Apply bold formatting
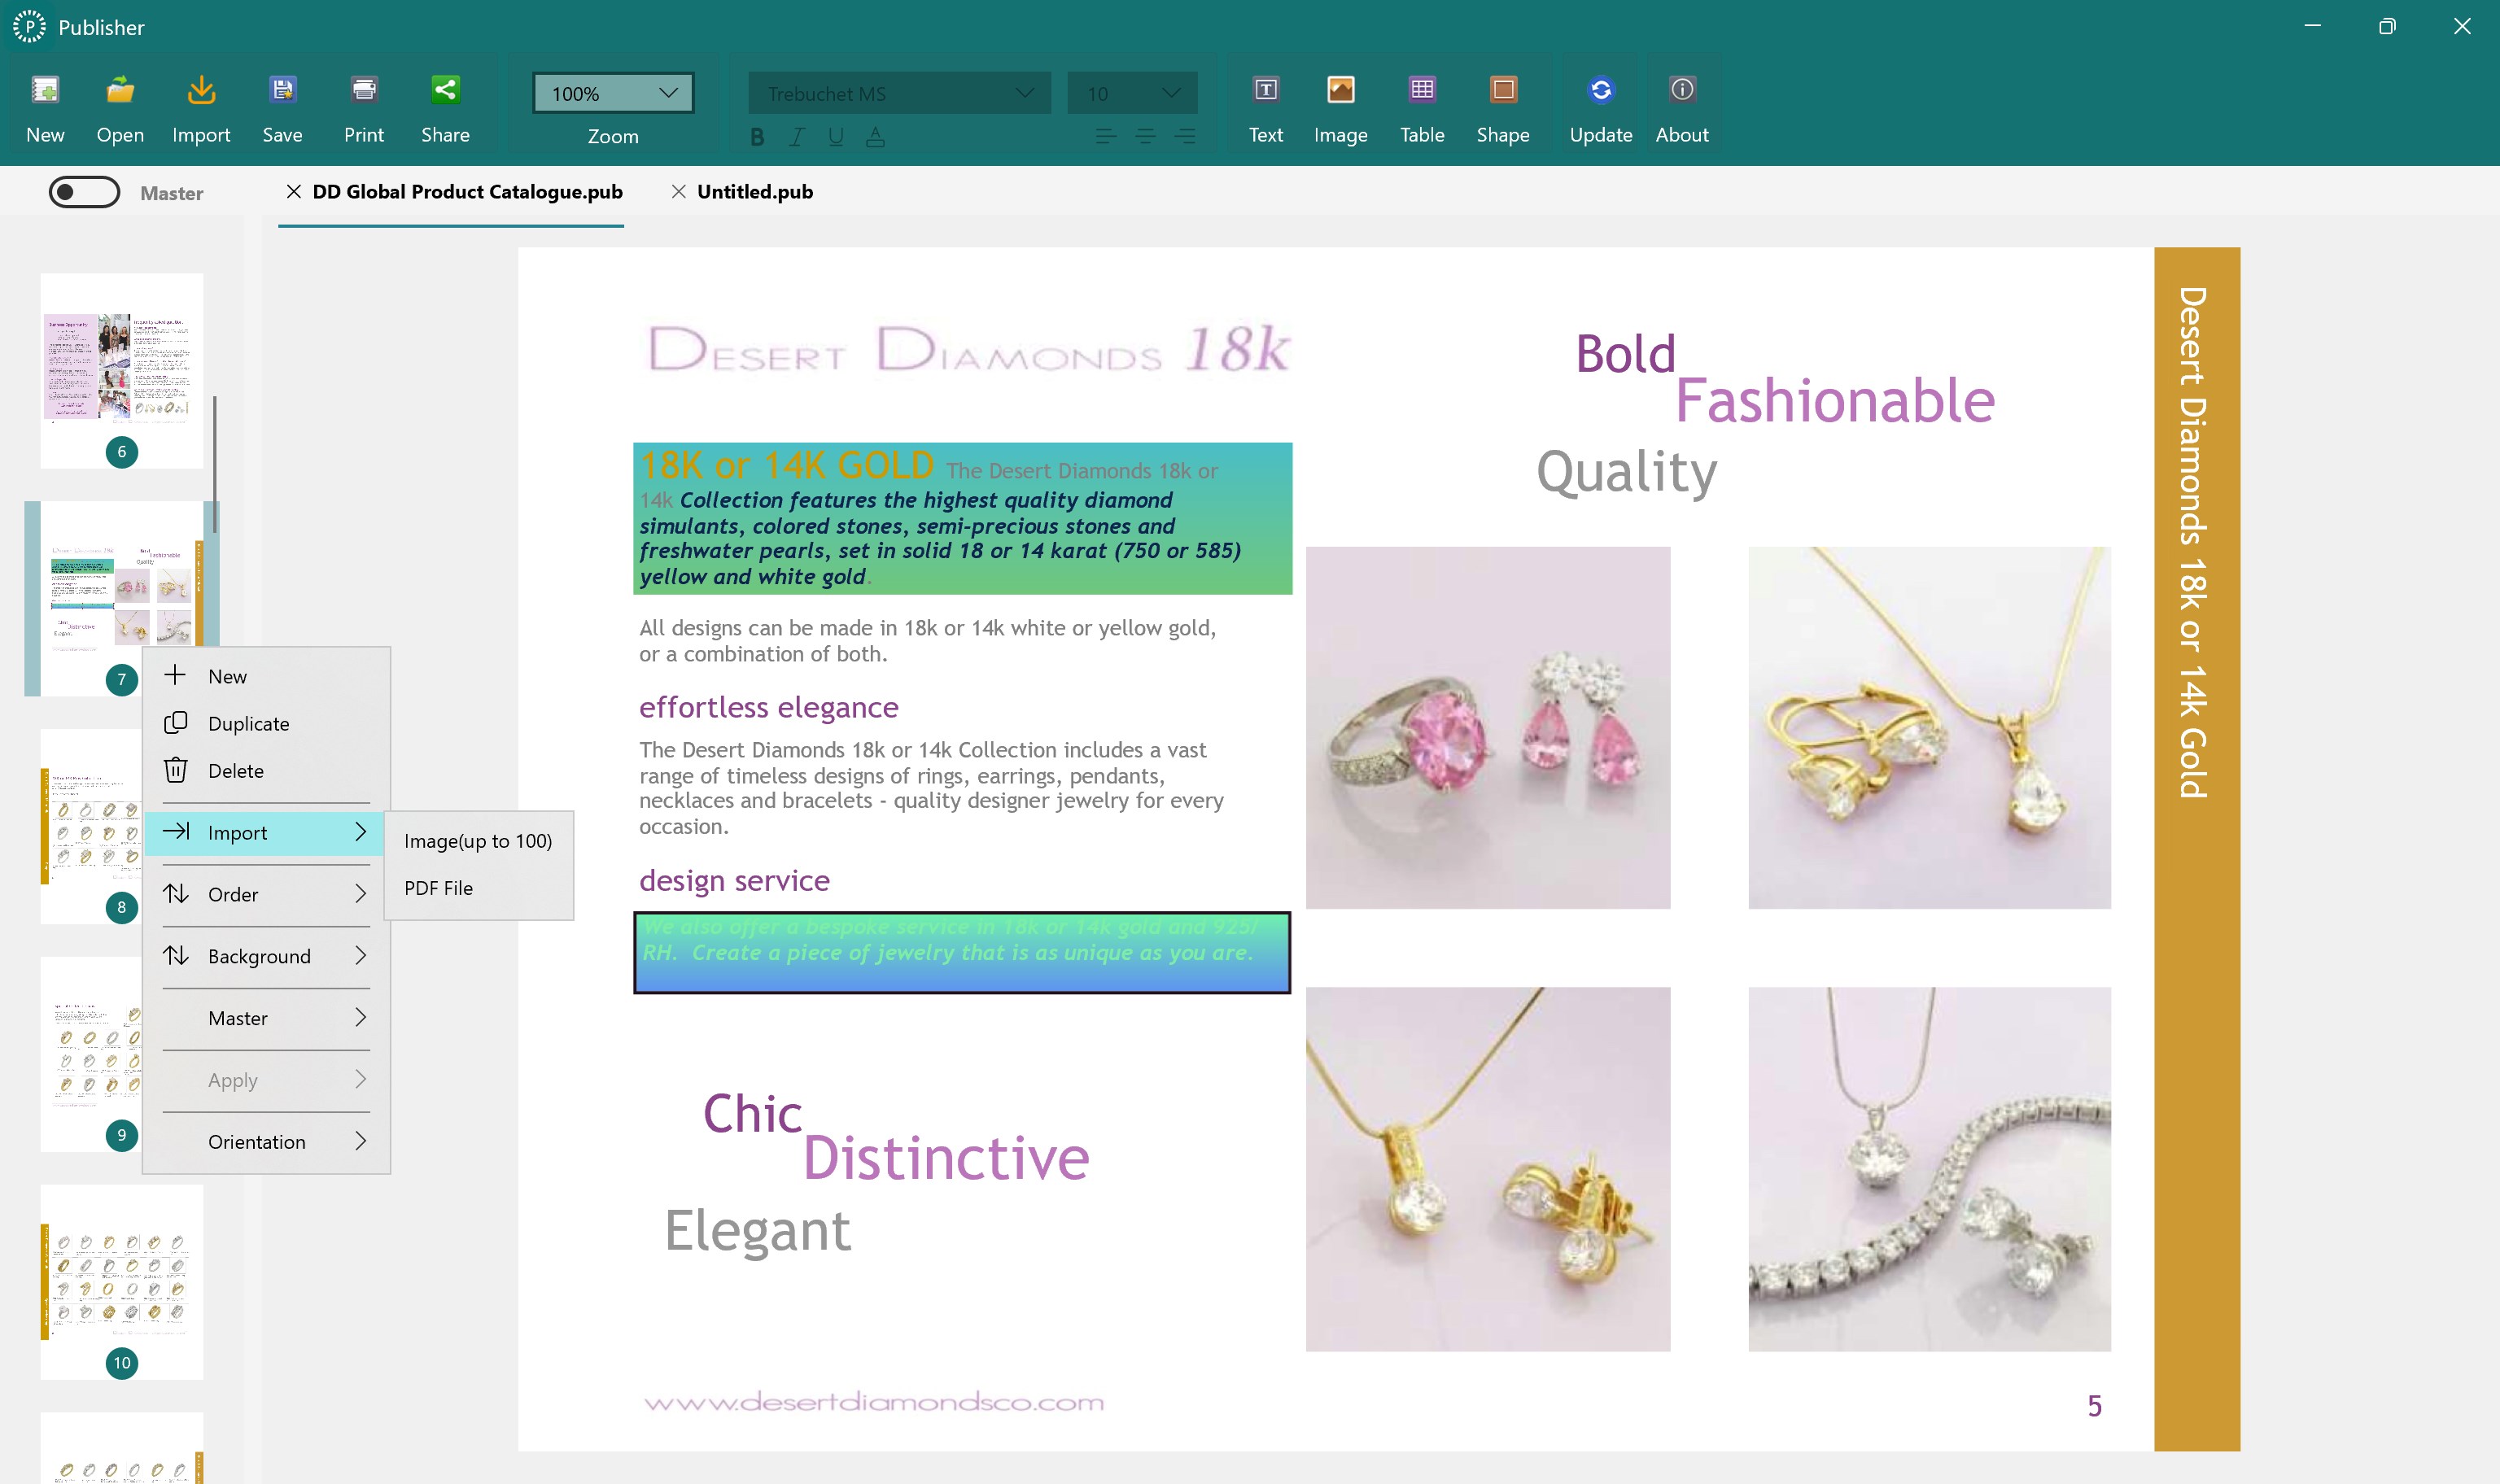Image resolution: width=2500 pixels, height=1484 pixels. click(757, 137)
